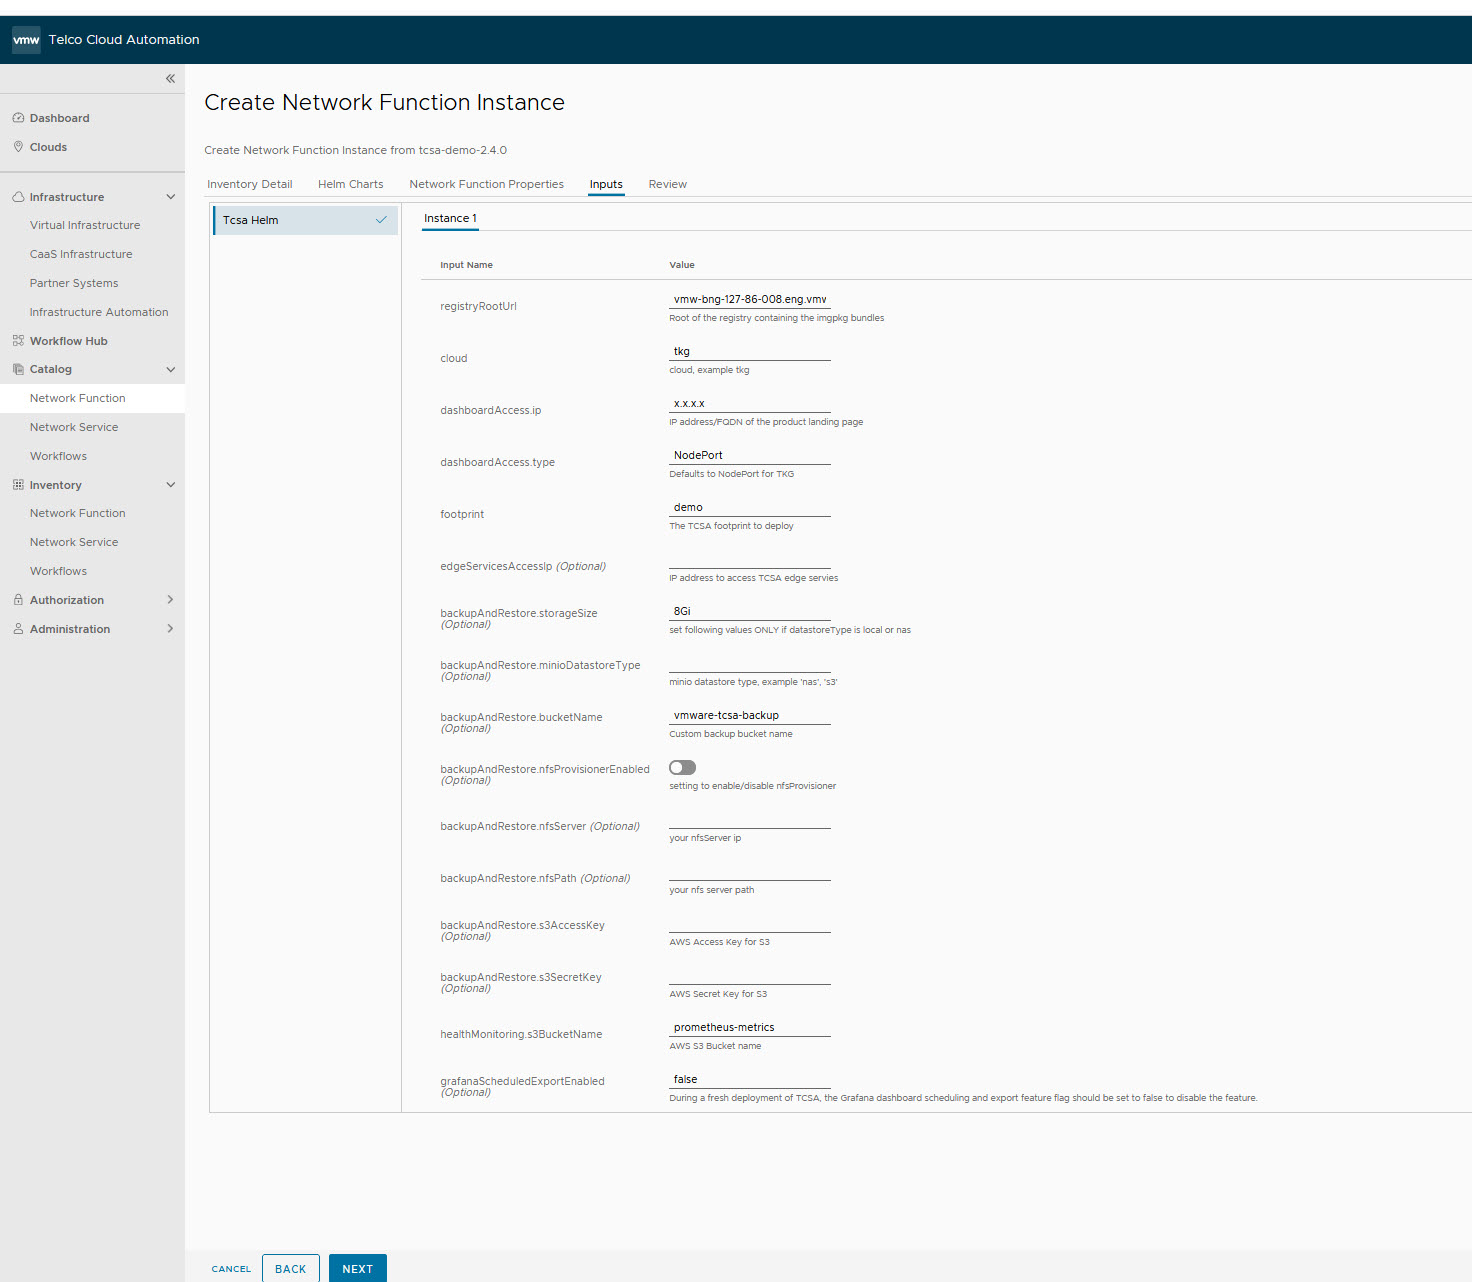The width and height of the screenshot is (1472, 1282).
Task: Collapse the Catalog section chevron
Action: (x=171, y=369)
